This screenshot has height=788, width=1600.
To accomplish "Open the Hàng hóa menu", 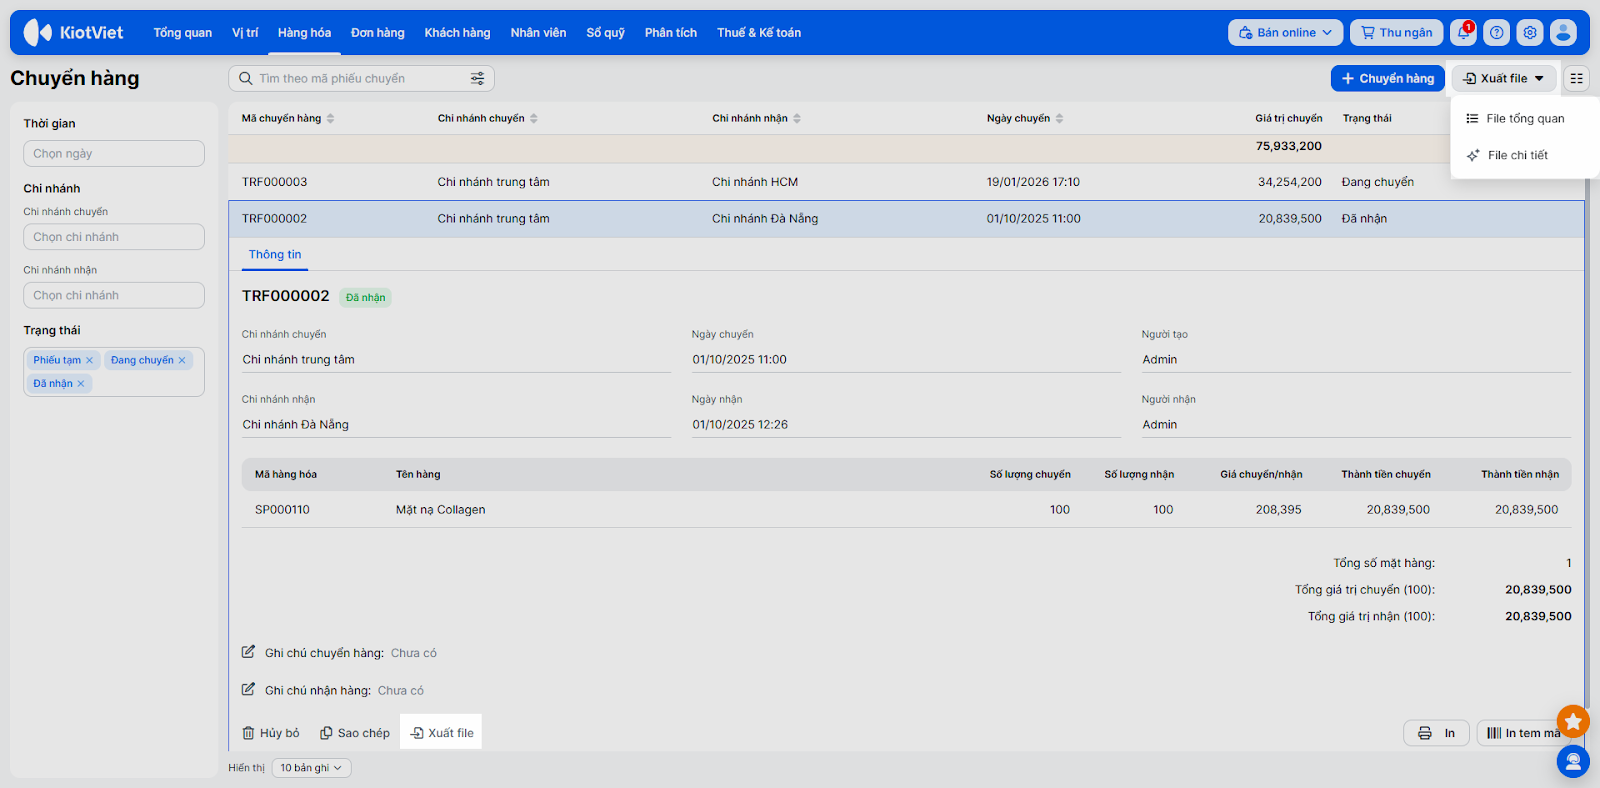I will 305,33.
